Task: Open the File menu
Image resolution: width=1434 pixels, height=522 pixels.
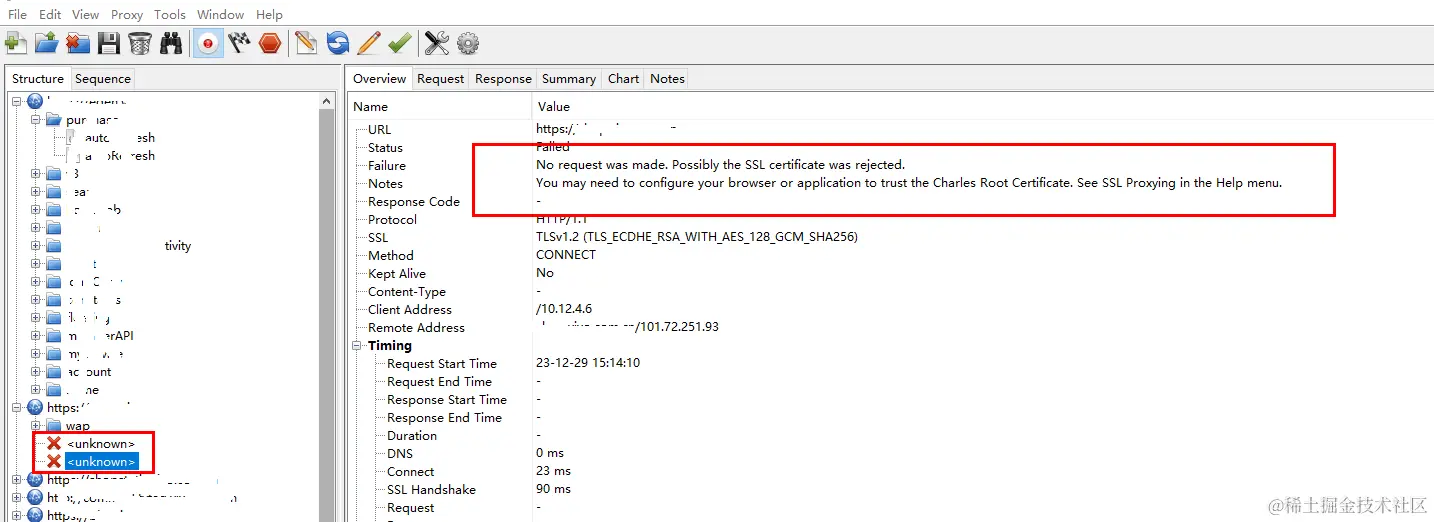Action: coord(17,14)
